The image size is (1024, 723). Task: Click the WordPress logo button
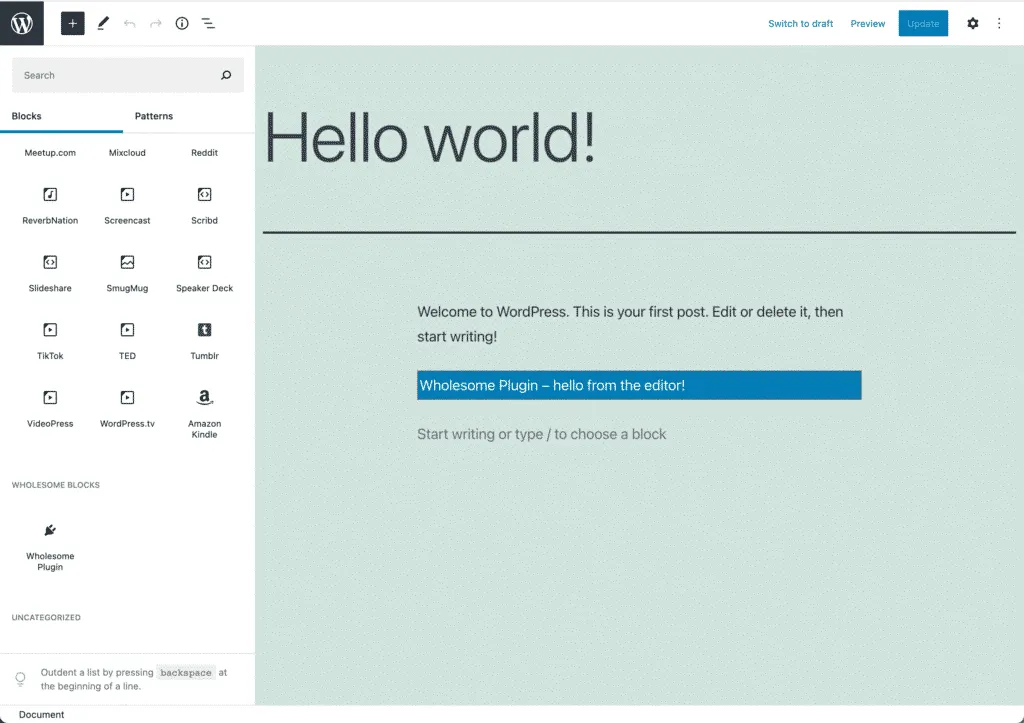(22, 23)
